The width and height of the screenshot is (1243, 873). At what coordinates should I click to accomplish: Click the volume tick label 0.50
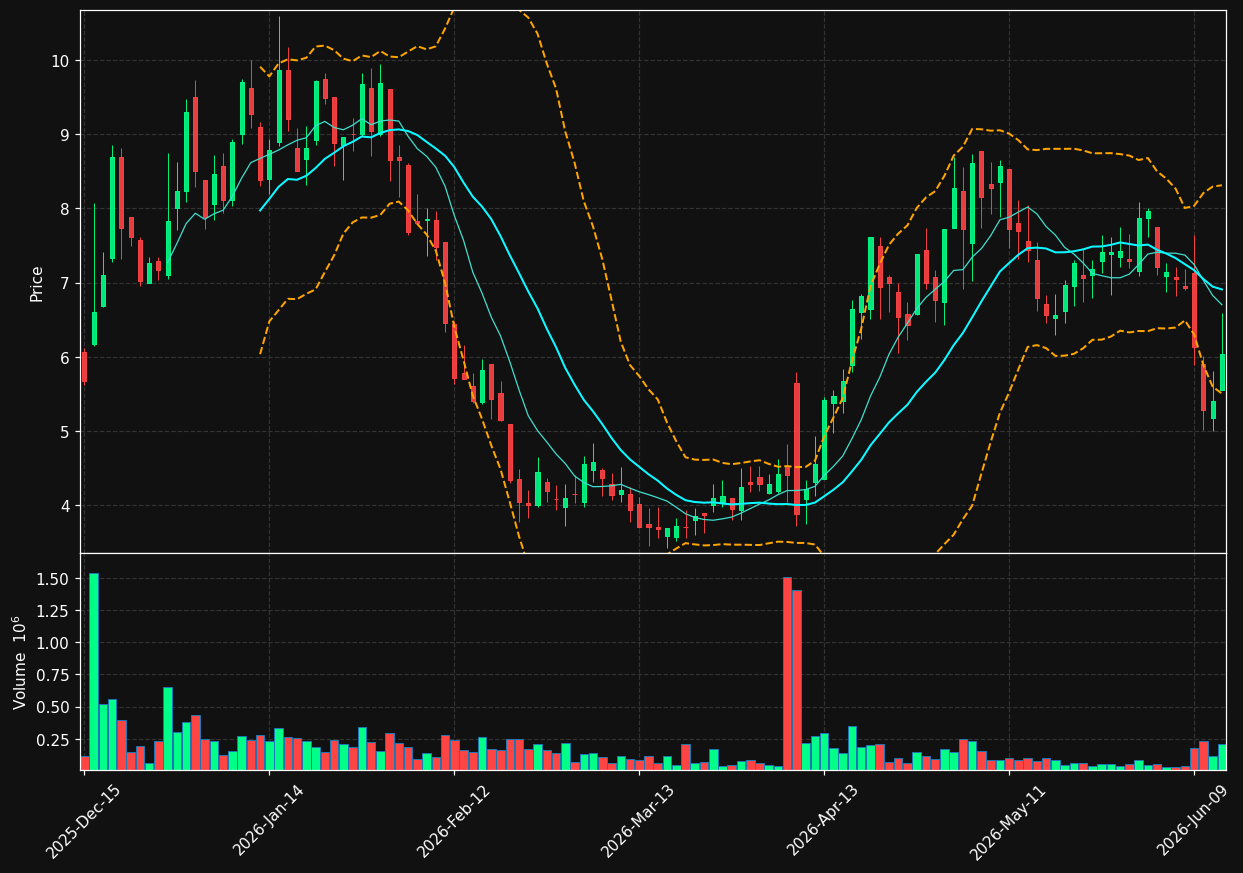[53, 707]
